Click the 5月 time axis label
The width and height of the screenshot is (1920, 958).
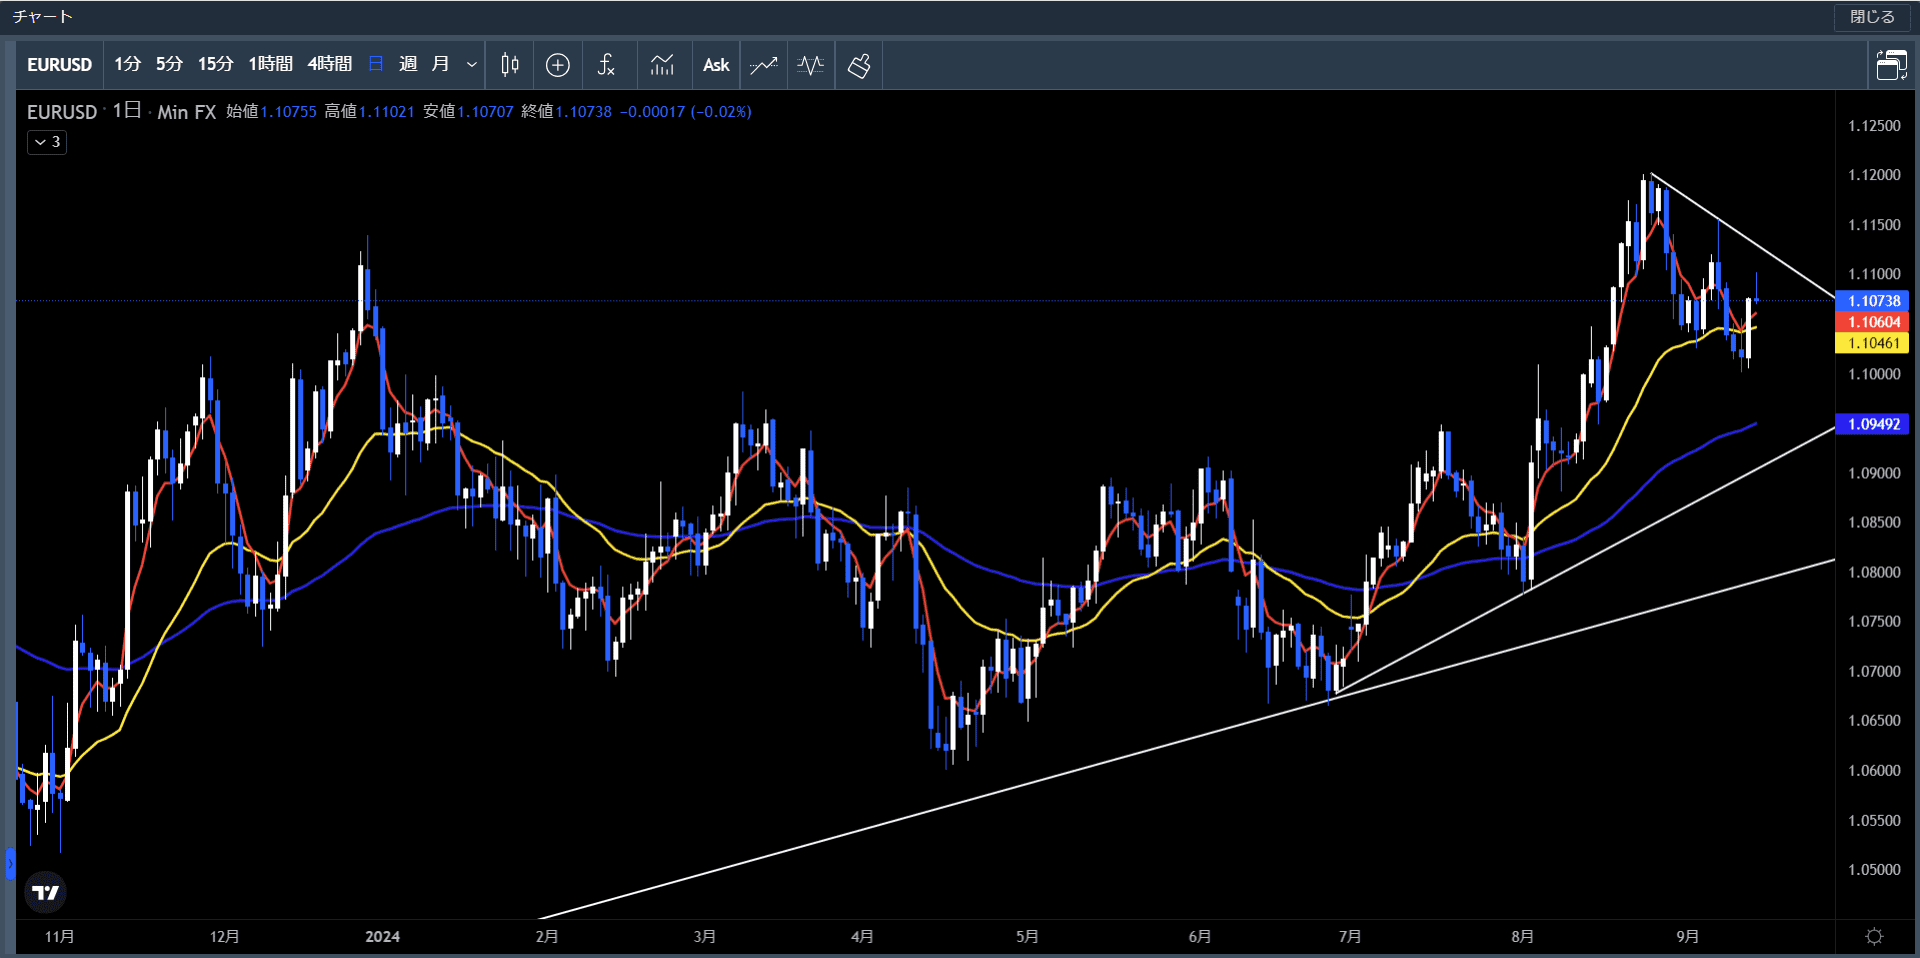point(1027,937)
